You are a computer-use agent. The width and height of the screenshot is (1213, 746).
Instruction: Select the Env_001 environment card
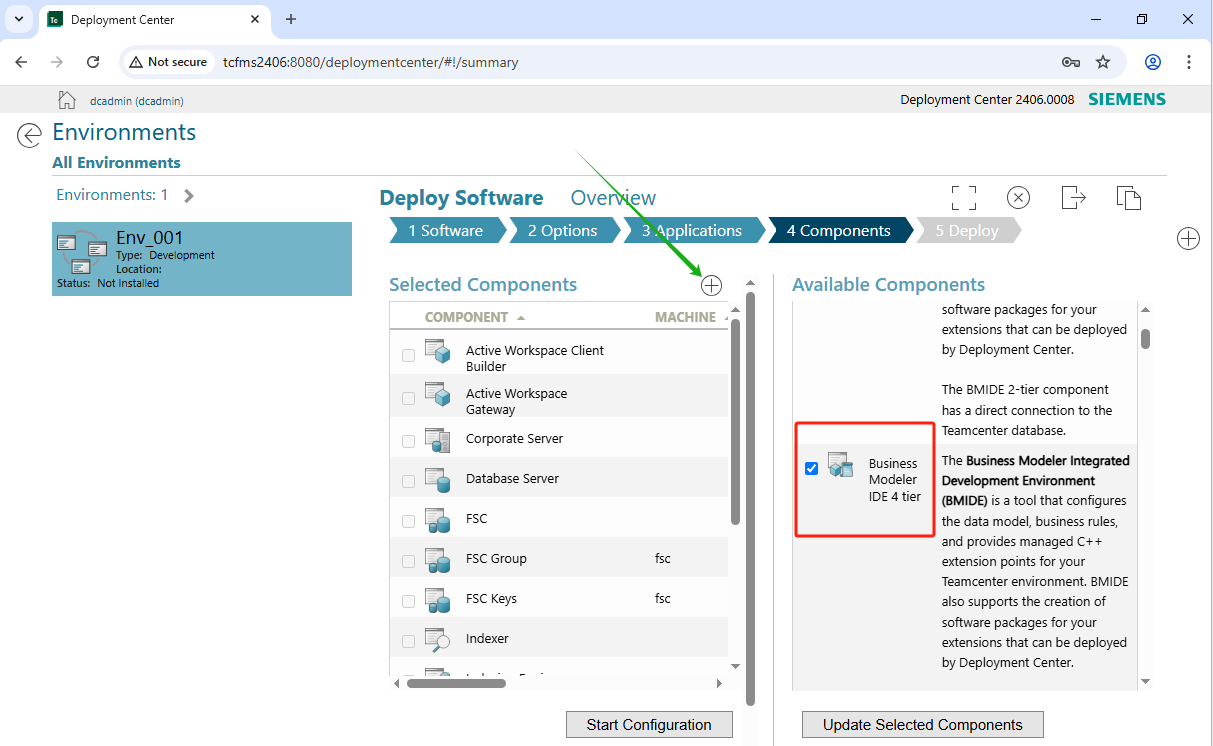click(x=202, y=259)
